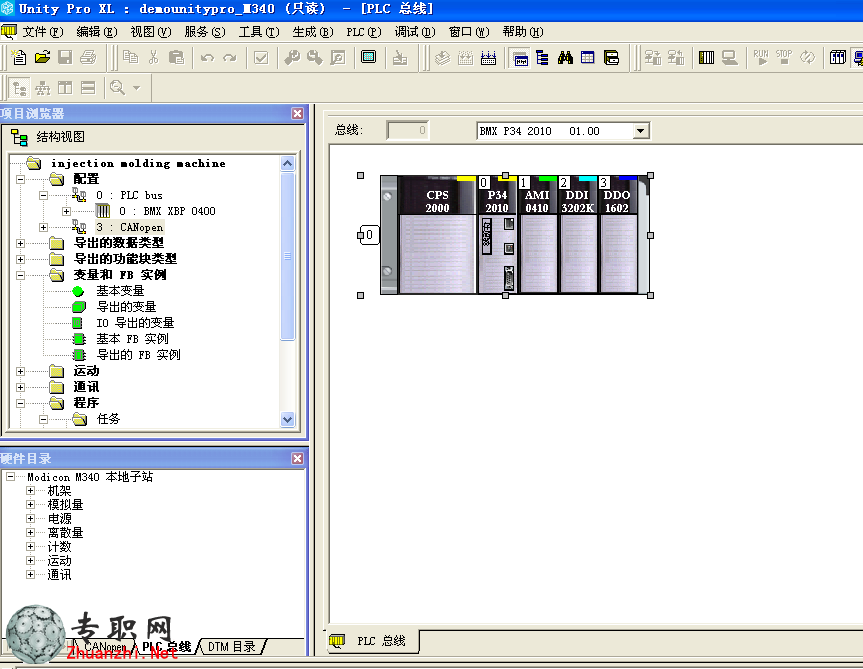This screenshot has height=669, width=863.
Task: Open the PLC(P) menu
Action: pos(364,32)
